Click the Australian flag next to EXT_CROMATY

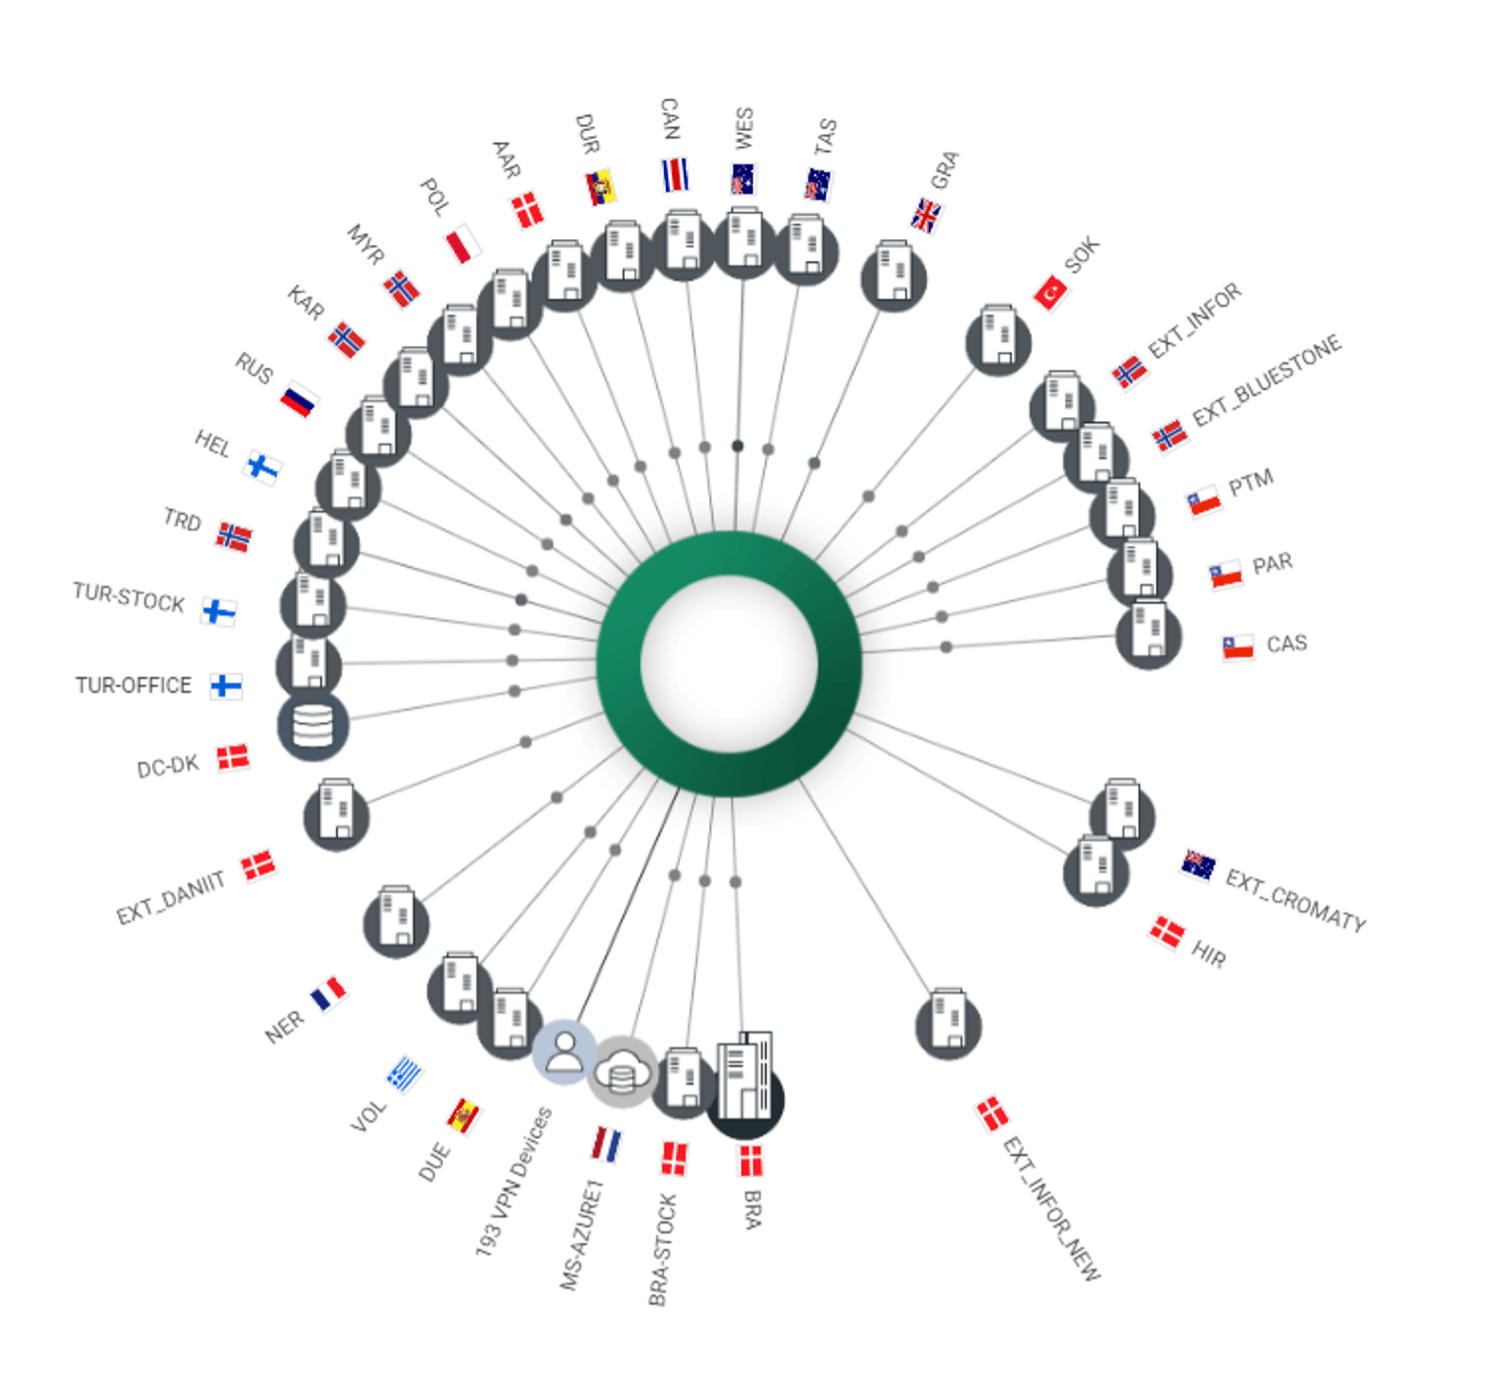click(1198, 866)
